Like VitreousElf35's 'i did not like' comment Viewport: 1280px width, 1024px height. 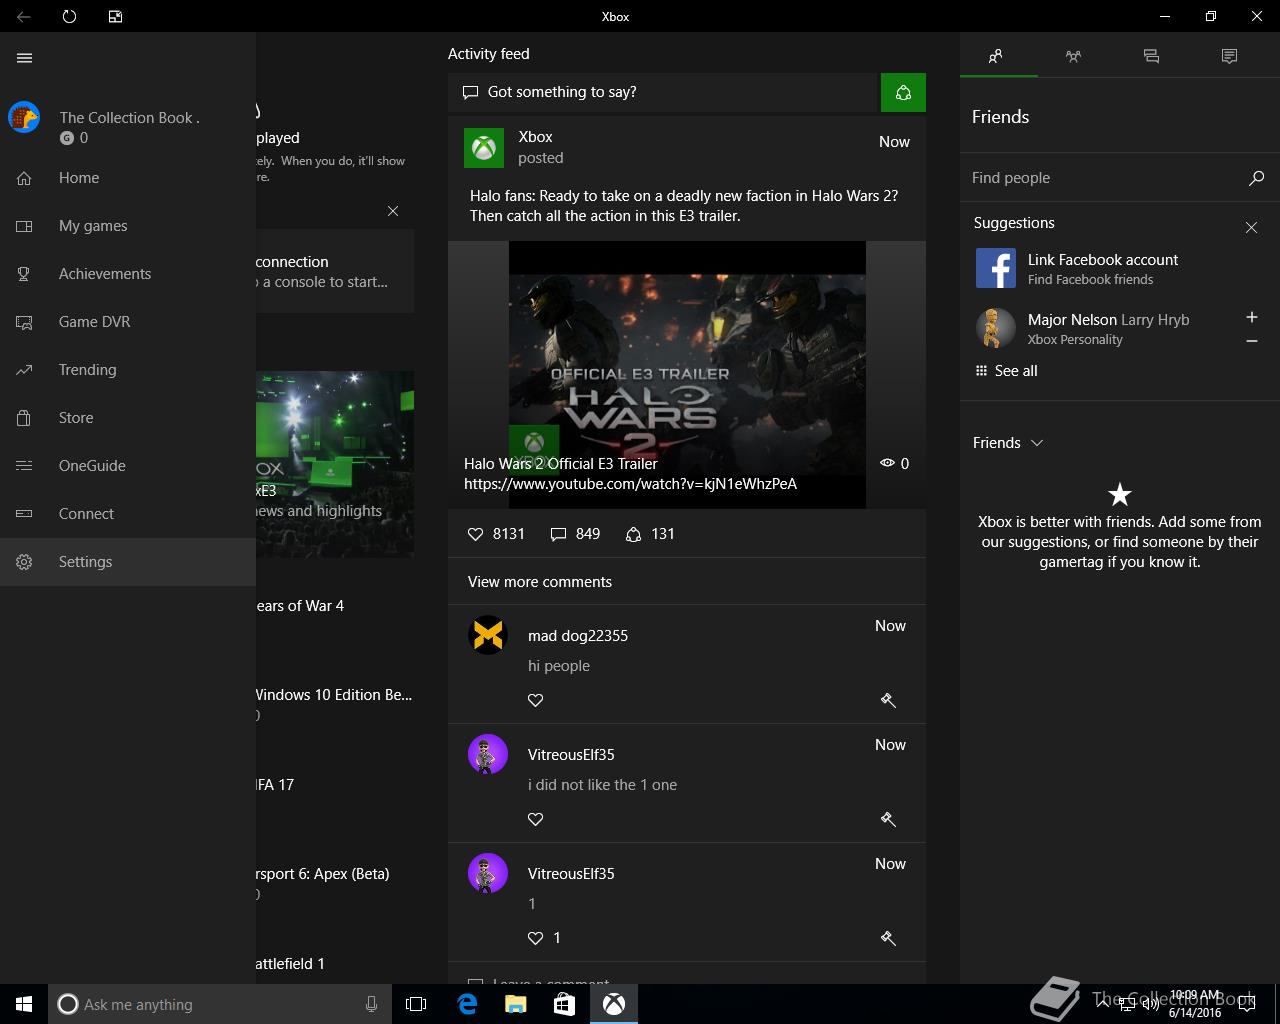pyautogui.click(x=536, y=819)
